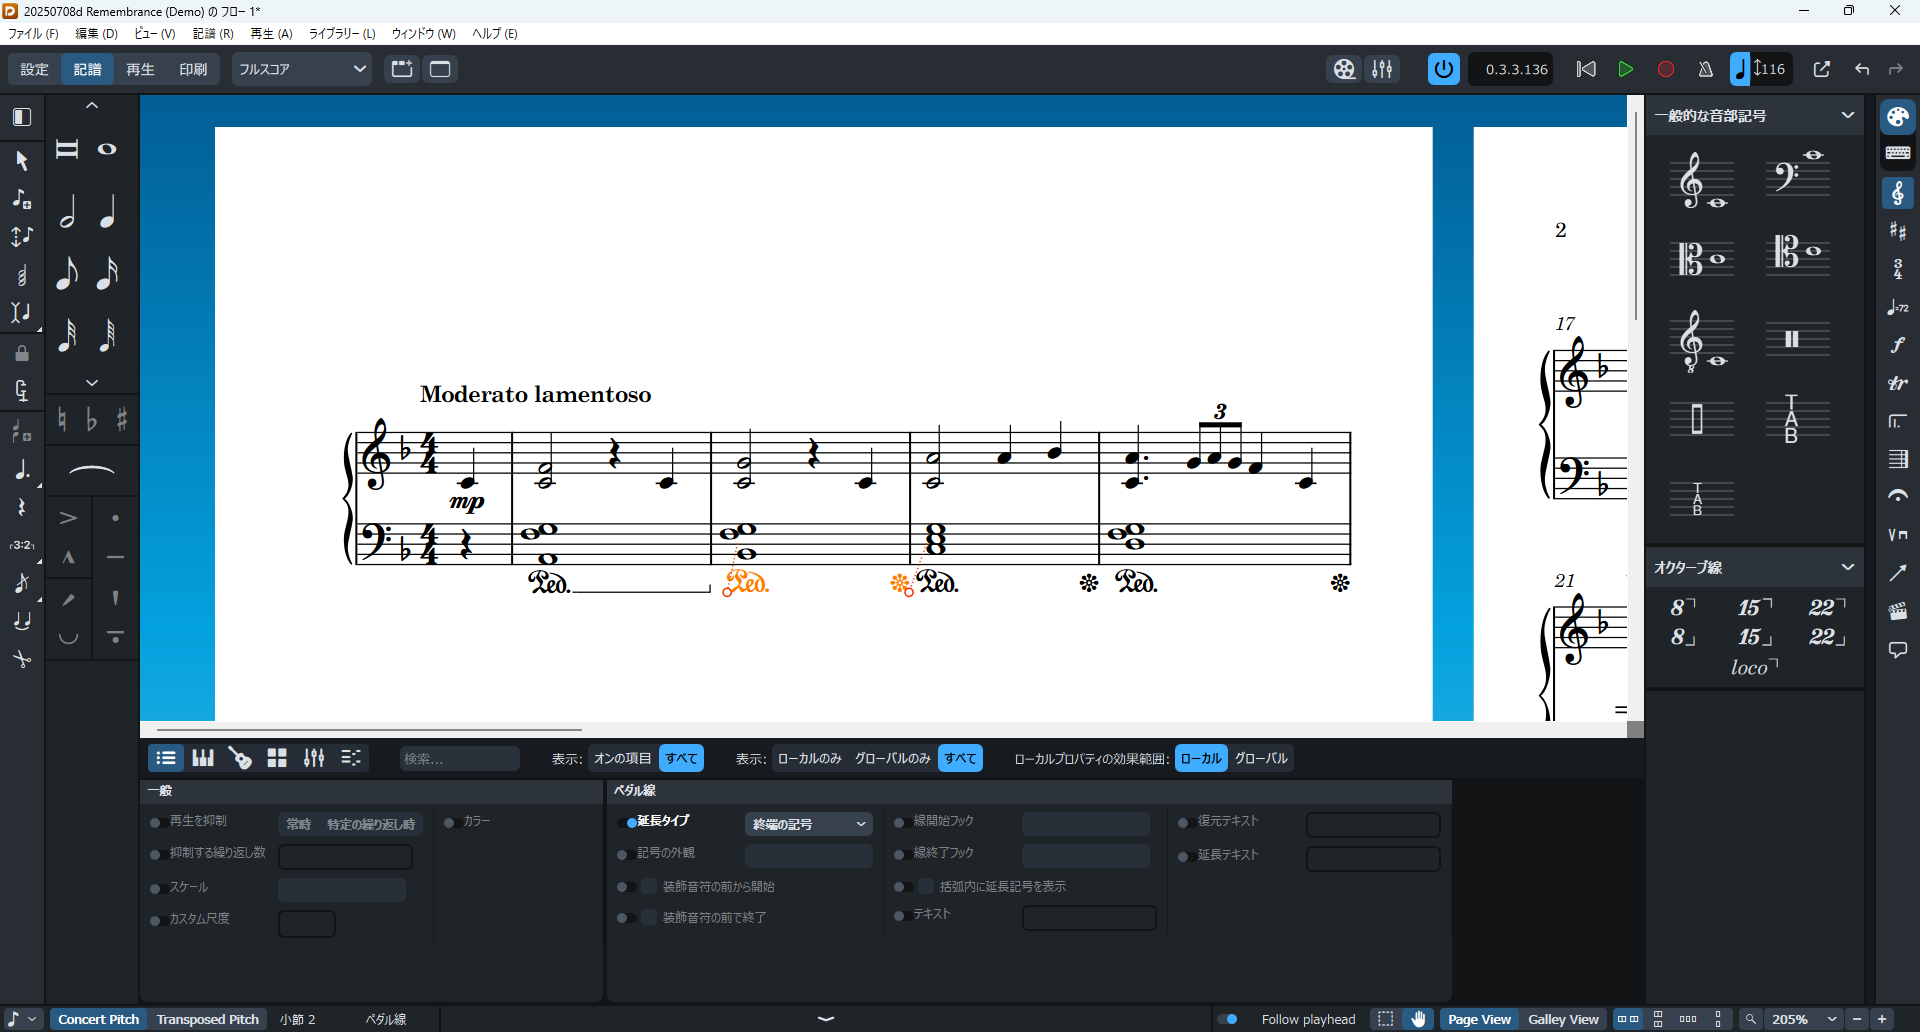Open the フルスコア layout dropdown
The height and width of the screenshot is (1032, 1920).
coord(302,69)
